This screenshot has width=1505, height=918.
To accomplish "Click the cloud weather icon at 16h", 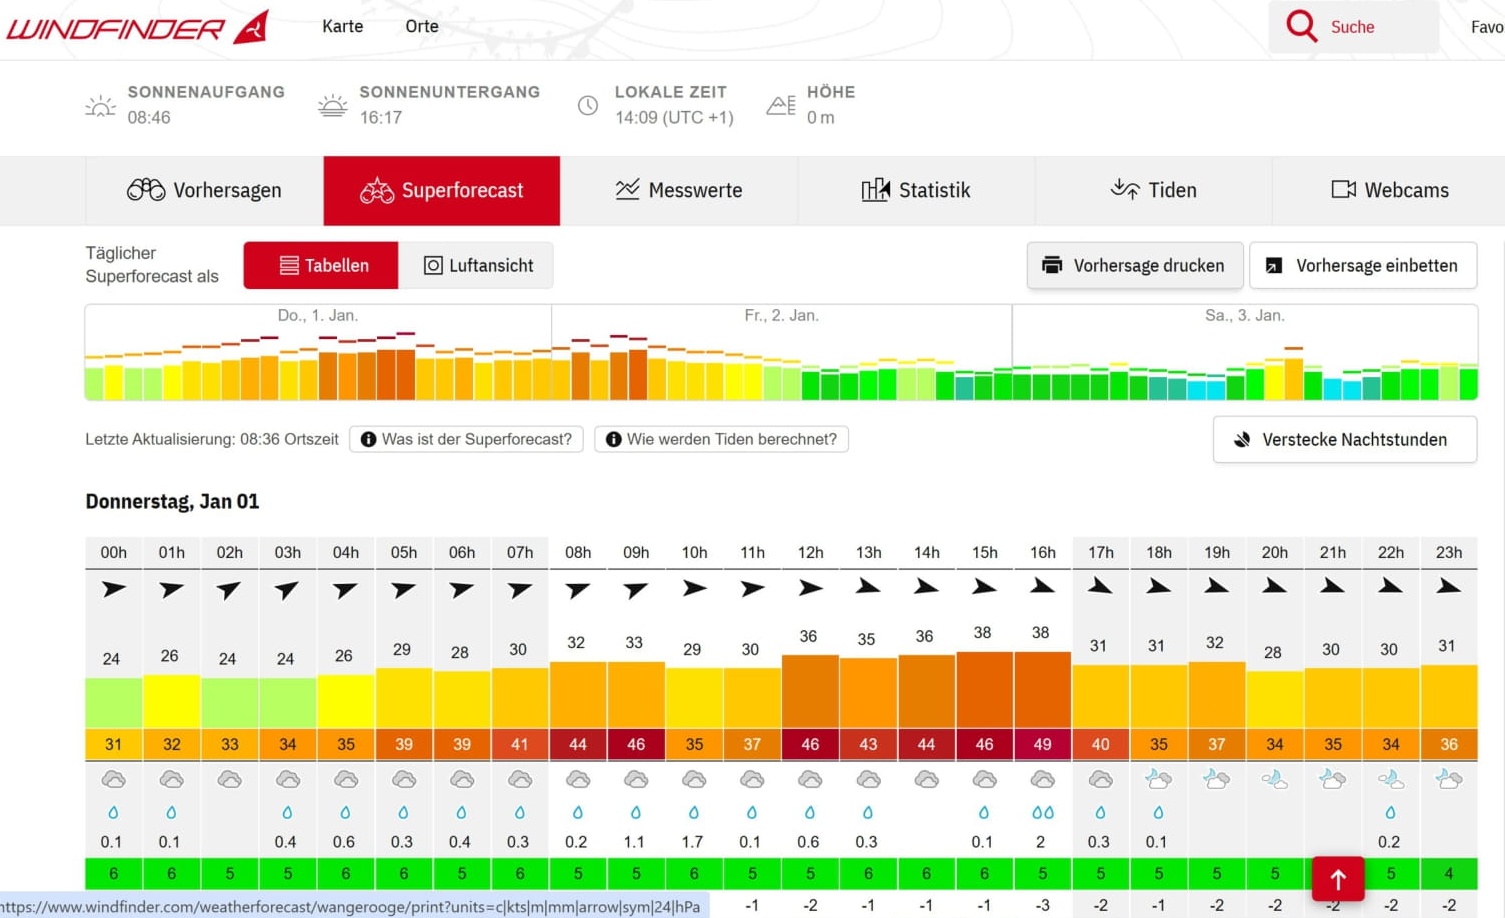I will click(1042, 779).
